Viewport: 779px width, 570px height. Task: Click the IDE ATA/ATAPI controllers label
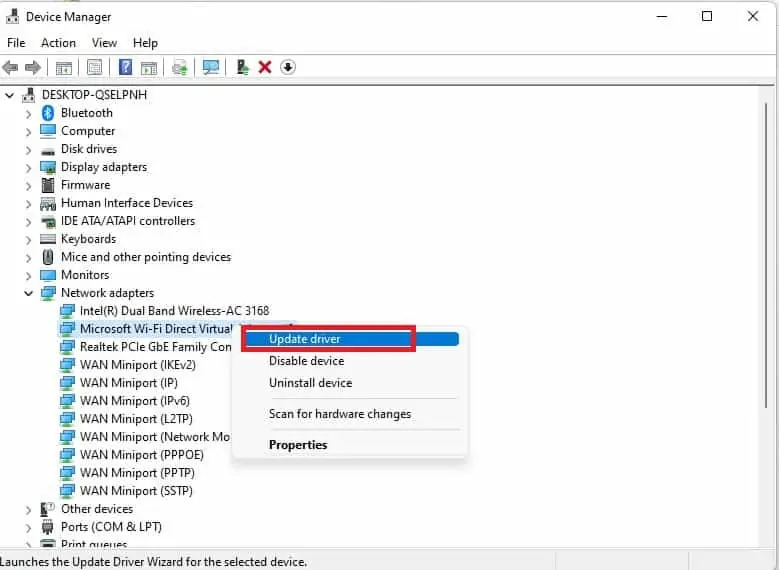pyautogui.click(x=128, y=221)
